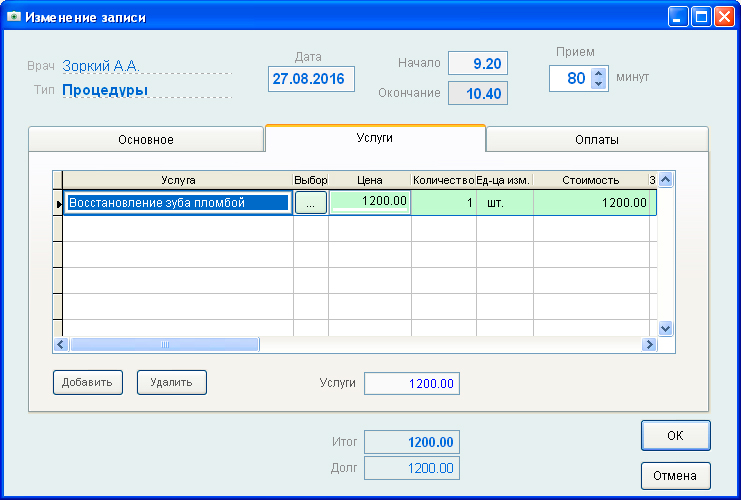Screen dimensions: 741x500
Task: Decrease appointment minutes with down arrow
Action: pos(599,84)
